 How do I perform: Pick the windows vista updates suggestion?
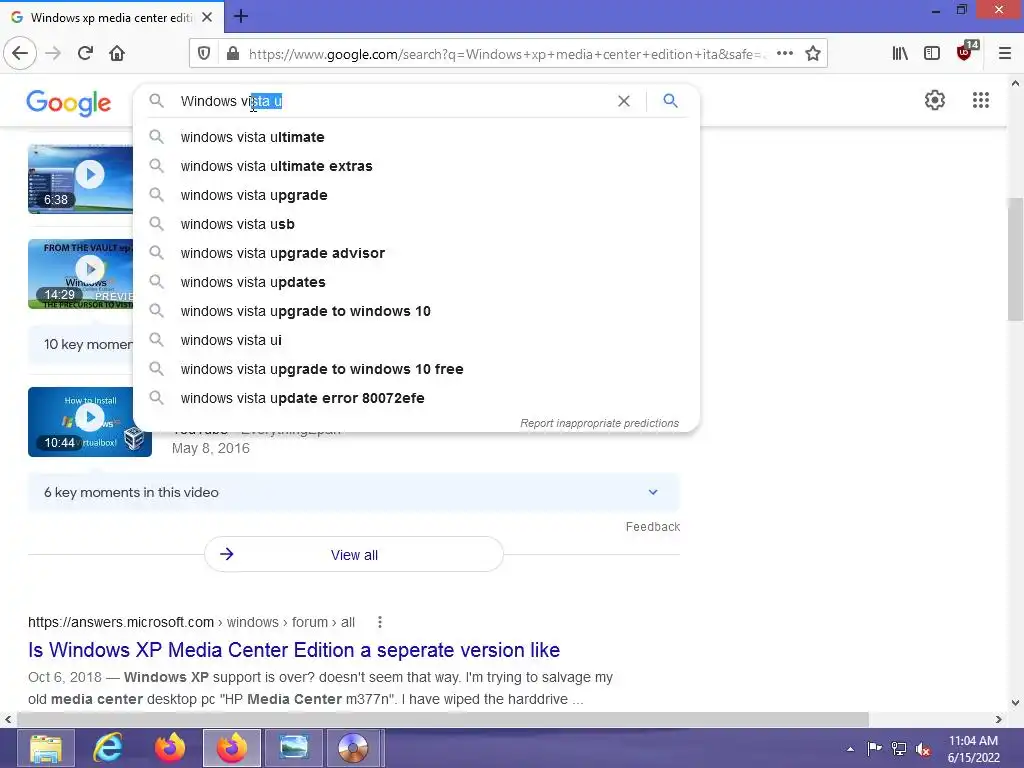pos(416,282)
